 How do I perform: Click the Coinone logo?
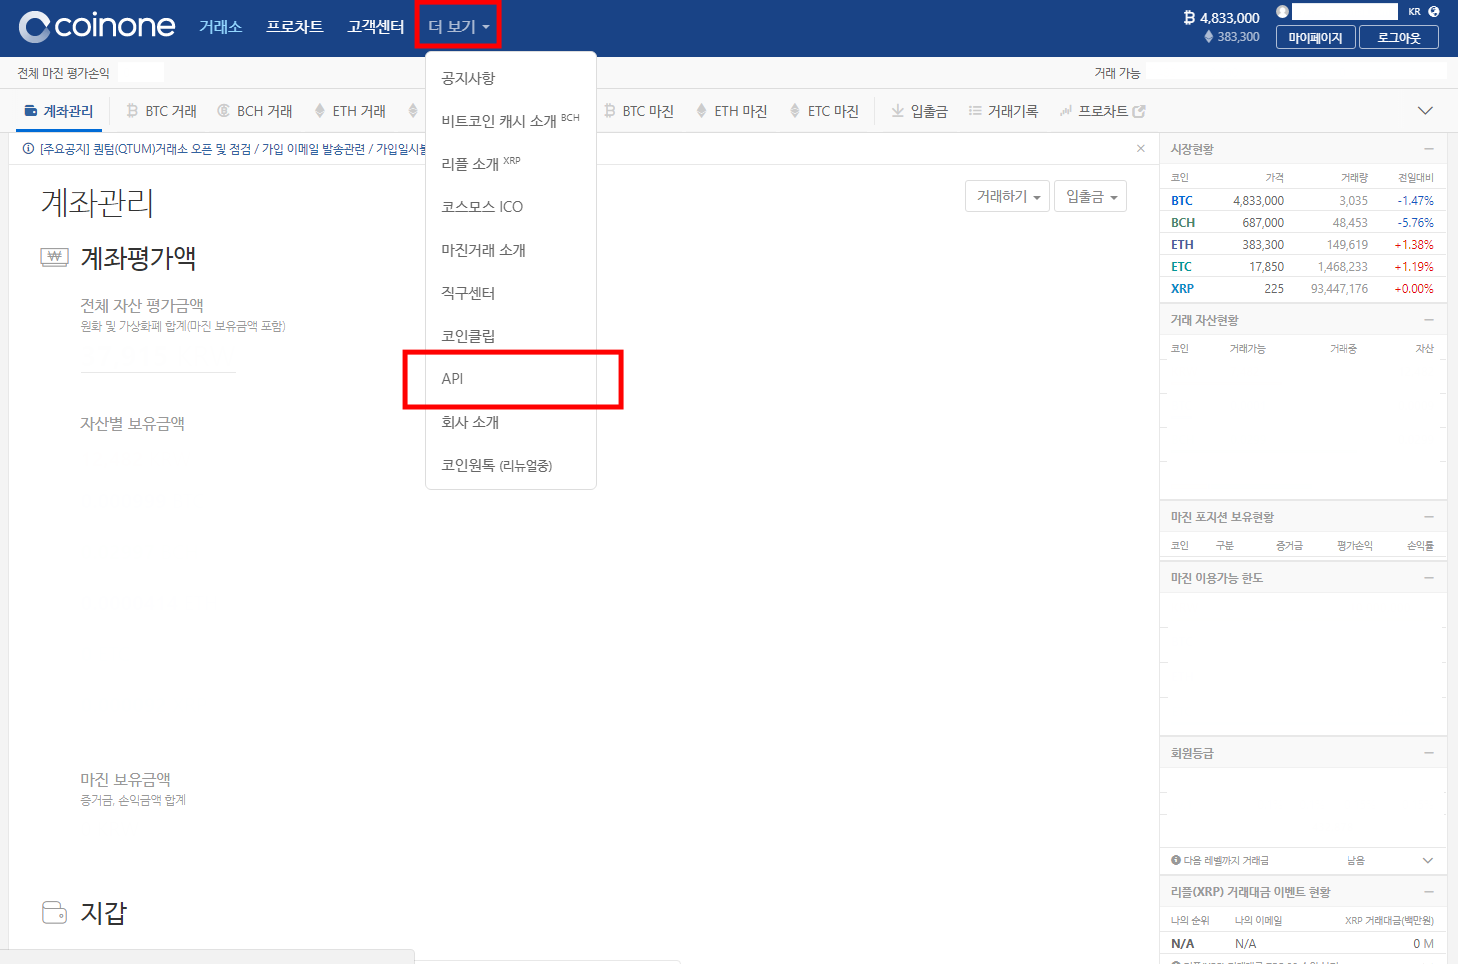tap(95, 26)
